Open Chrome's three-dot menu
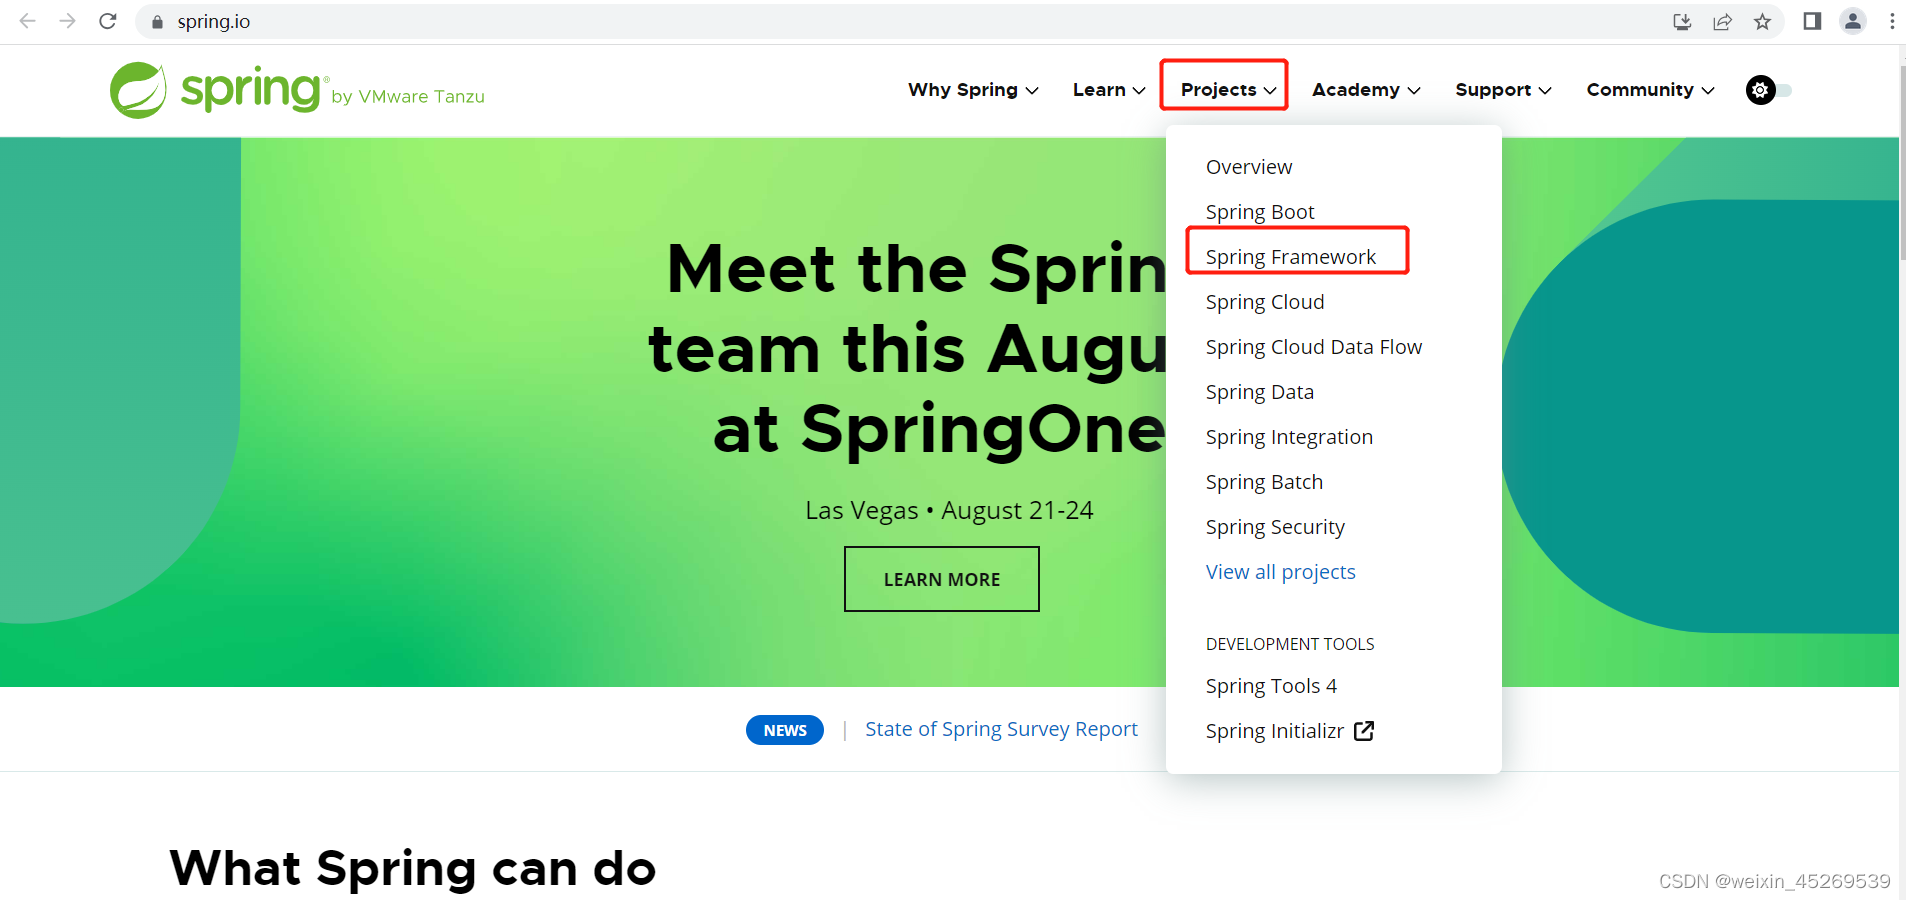Screen dimensions: 1906x900 (x=1892, y=21)
